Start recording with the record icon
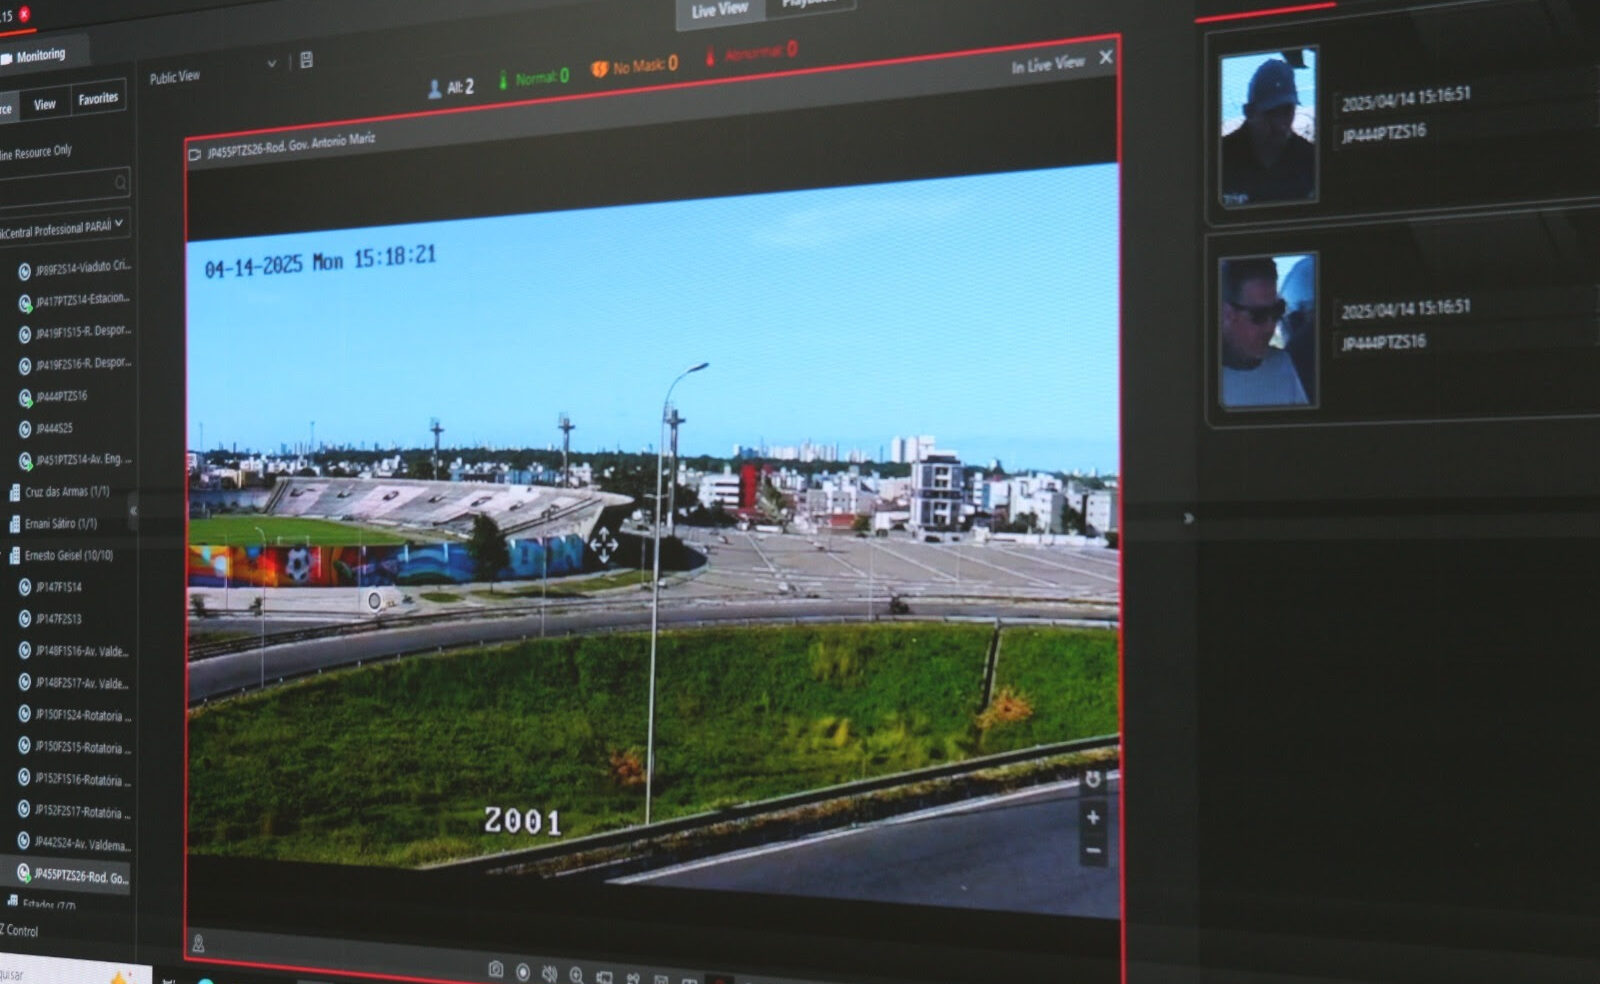This screenshot has width=1600, height=984. click(x=522, y=972)
